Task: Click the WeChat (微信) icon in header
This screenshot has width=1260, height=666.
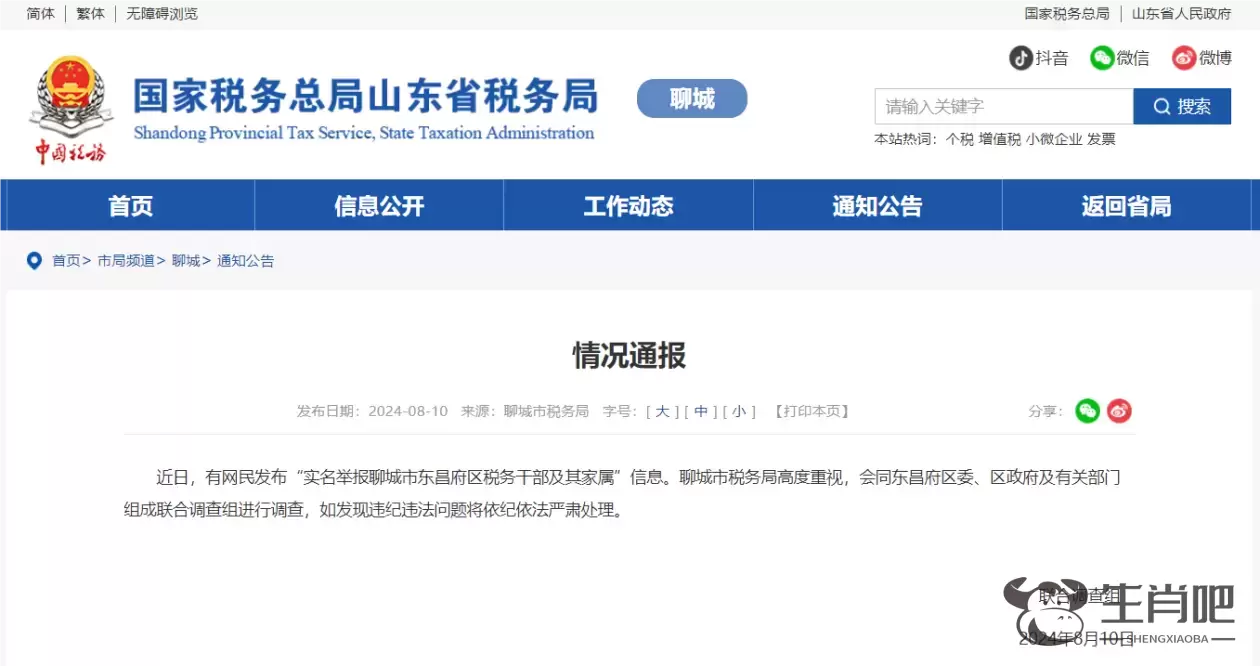Action: (1102, 58)
